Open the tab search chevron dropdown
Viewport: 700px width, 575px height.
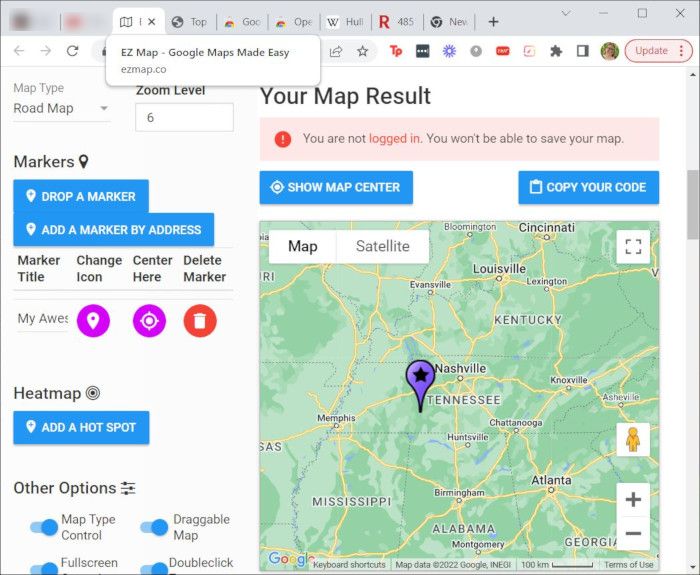566,13
